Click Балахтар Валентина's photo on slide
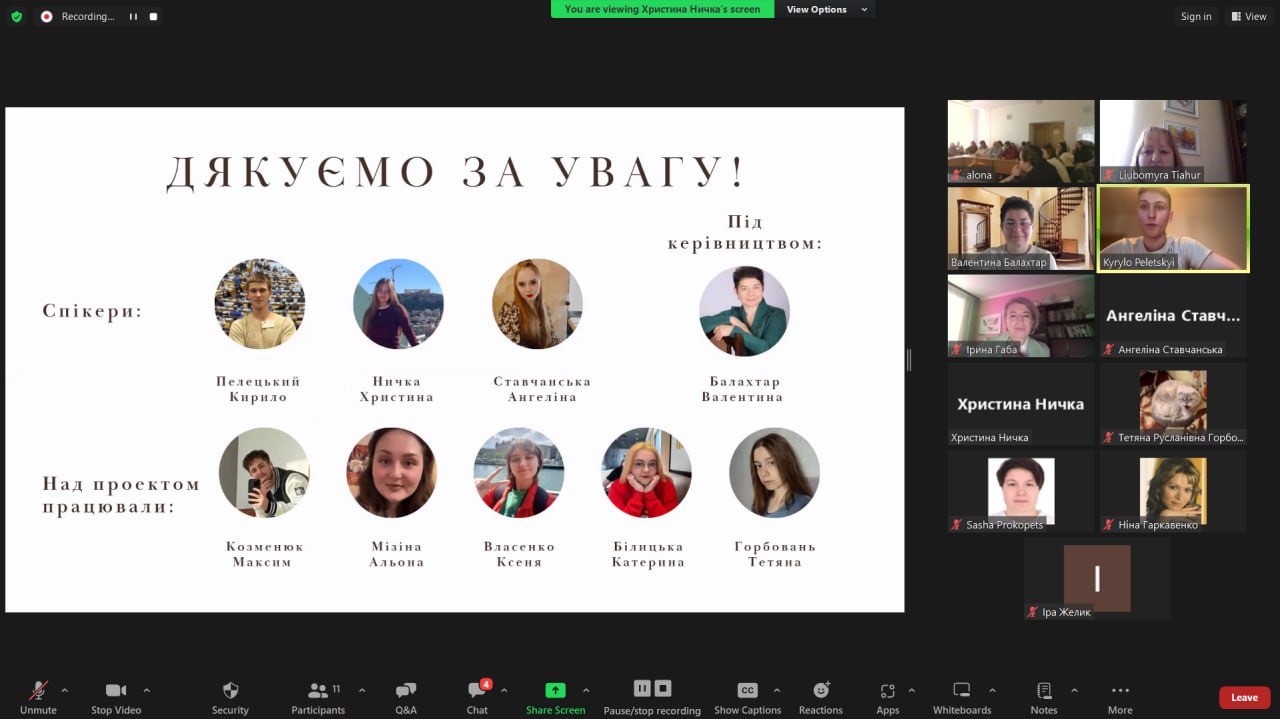Image resolution: width=1280 pixels, height=719 pixels. tap(744, 311)
